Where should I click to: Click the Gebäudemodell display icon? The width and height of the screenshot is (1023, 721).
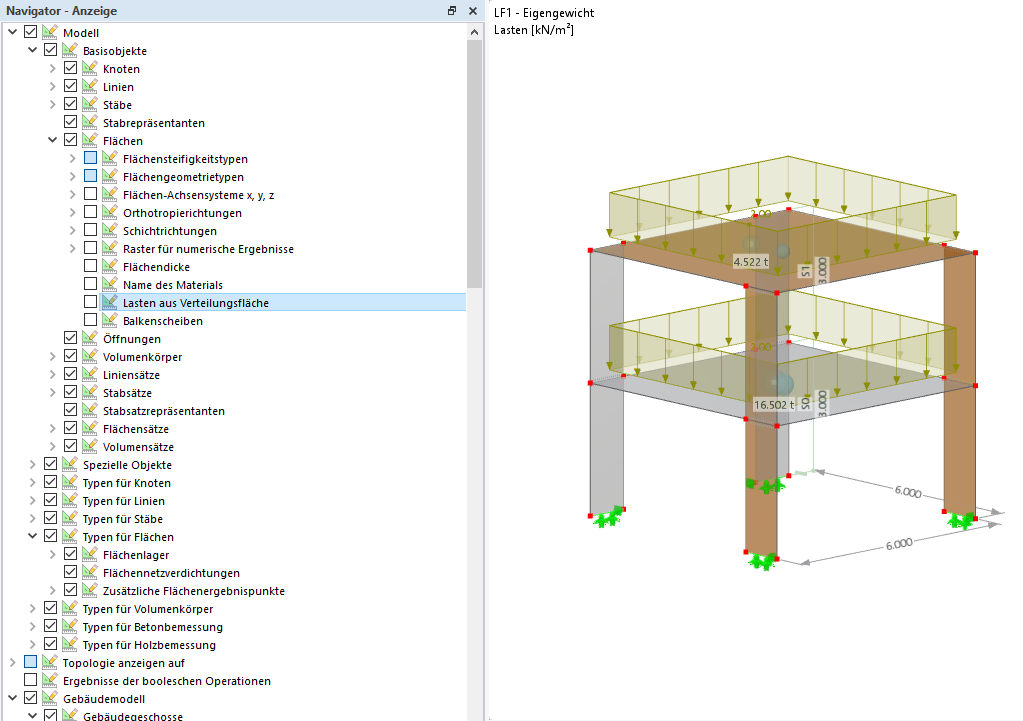50,698
